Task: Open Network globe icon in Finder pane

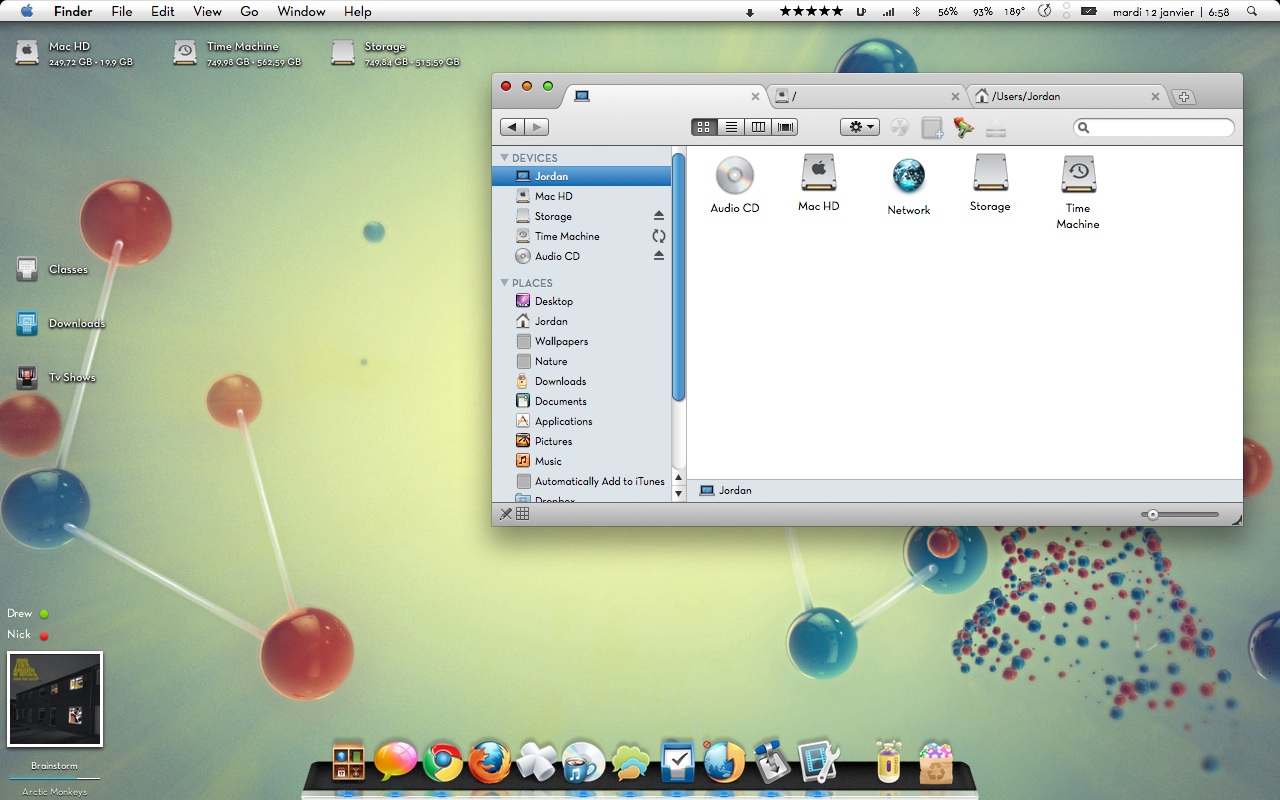Action: point(908,176)
